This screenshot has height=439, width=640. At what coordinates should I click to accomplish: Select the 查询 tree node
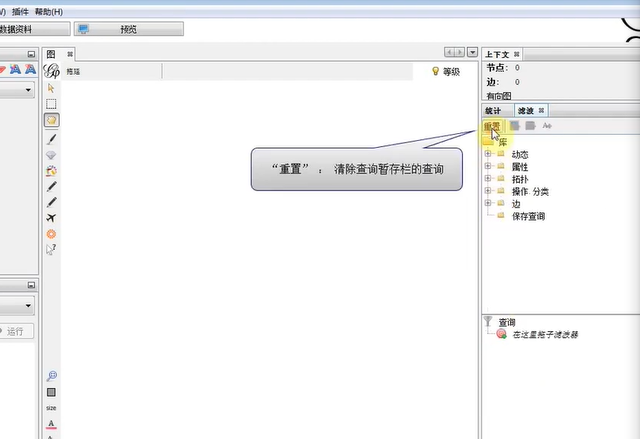[x=507, y=322]
